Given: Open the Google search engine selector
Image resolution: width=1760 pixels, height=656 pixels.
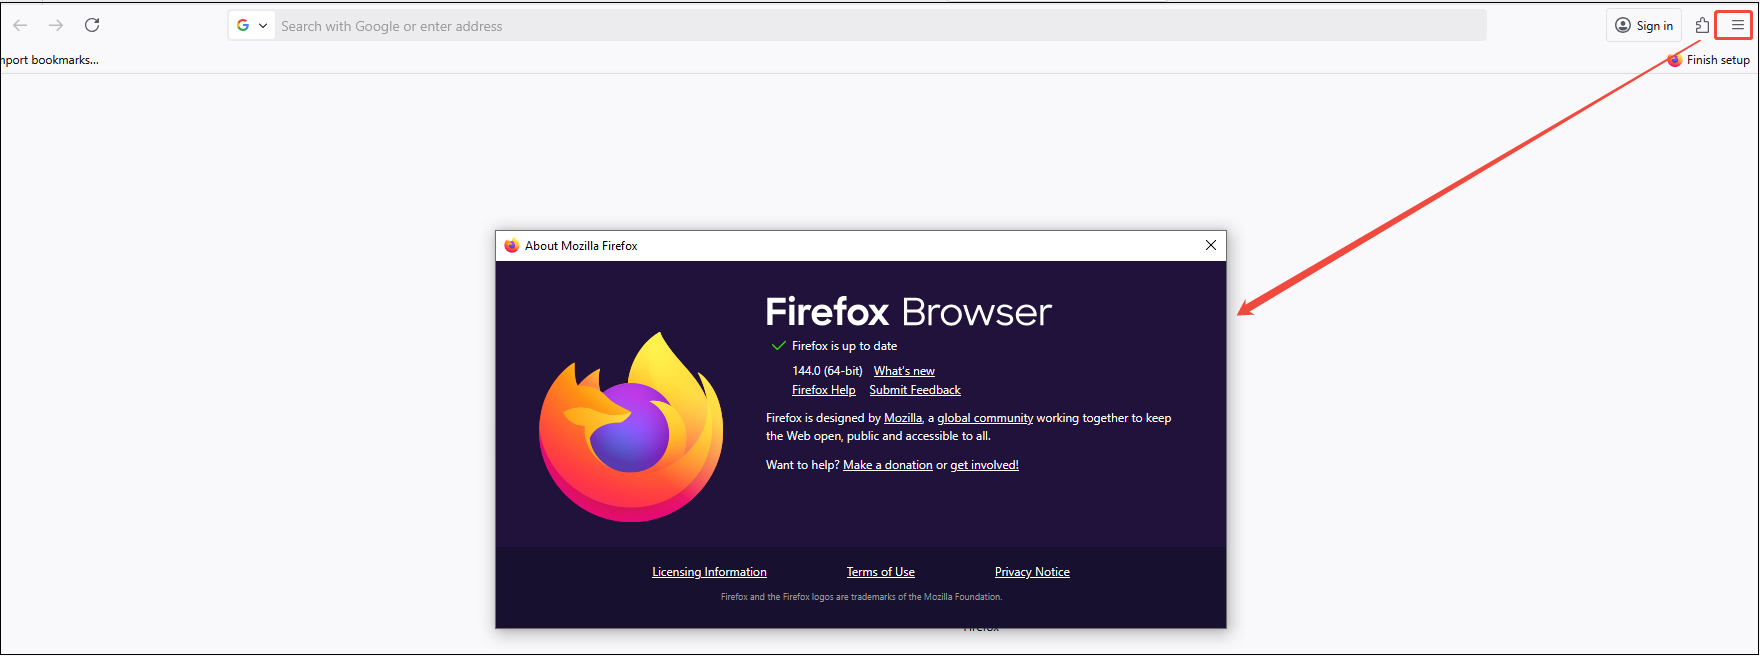Looking at the screenshot, I should [x=251, y=26].
